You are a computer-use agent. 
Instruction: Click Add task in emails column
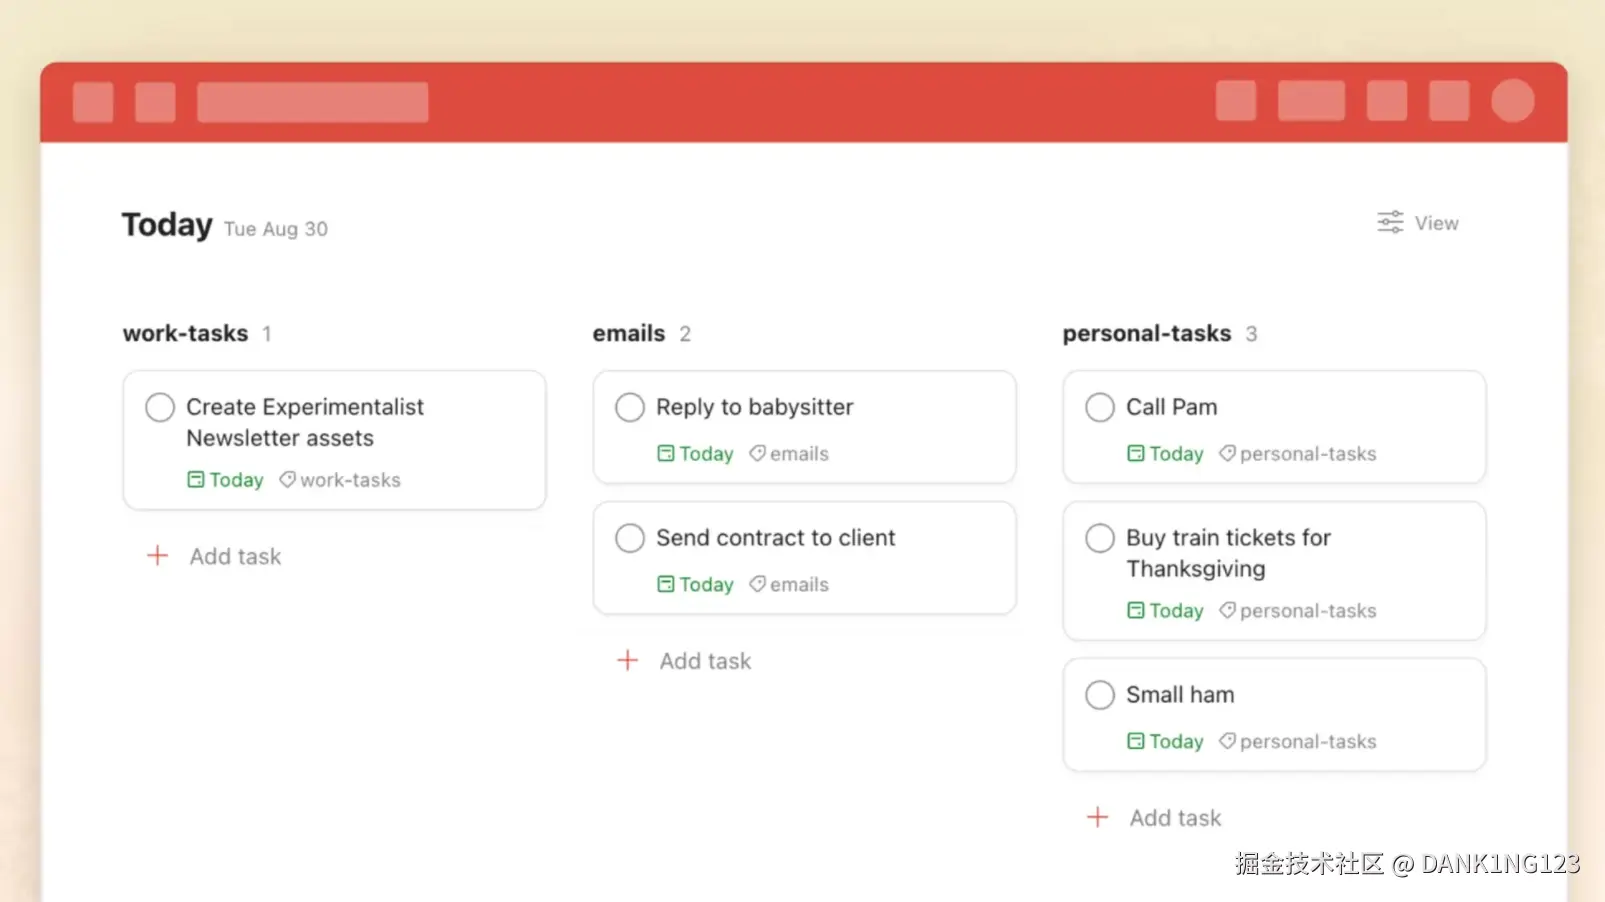click(705, 661)
